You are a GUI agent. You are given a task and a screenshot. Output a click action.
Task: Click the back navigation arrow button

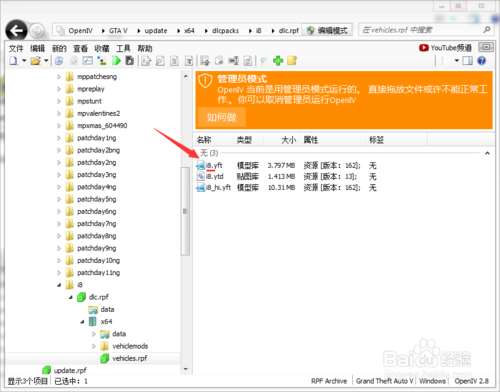(x=16, y=31)
